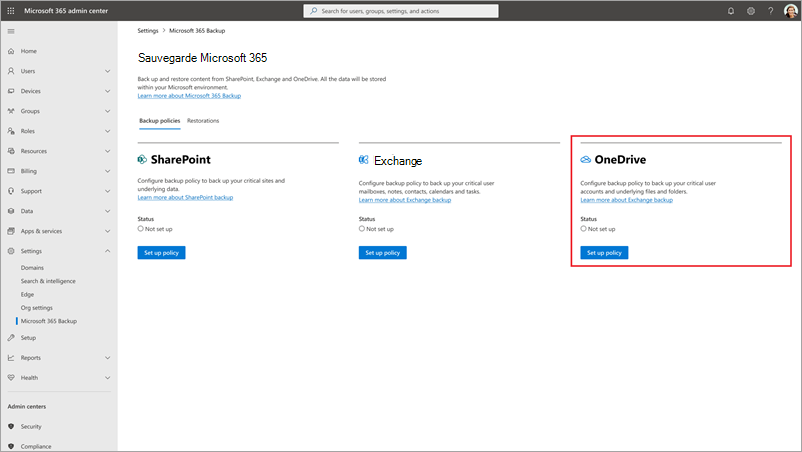Set up policy for SharePoint
This screenshot has height=452, width=802.
point(161,253)
